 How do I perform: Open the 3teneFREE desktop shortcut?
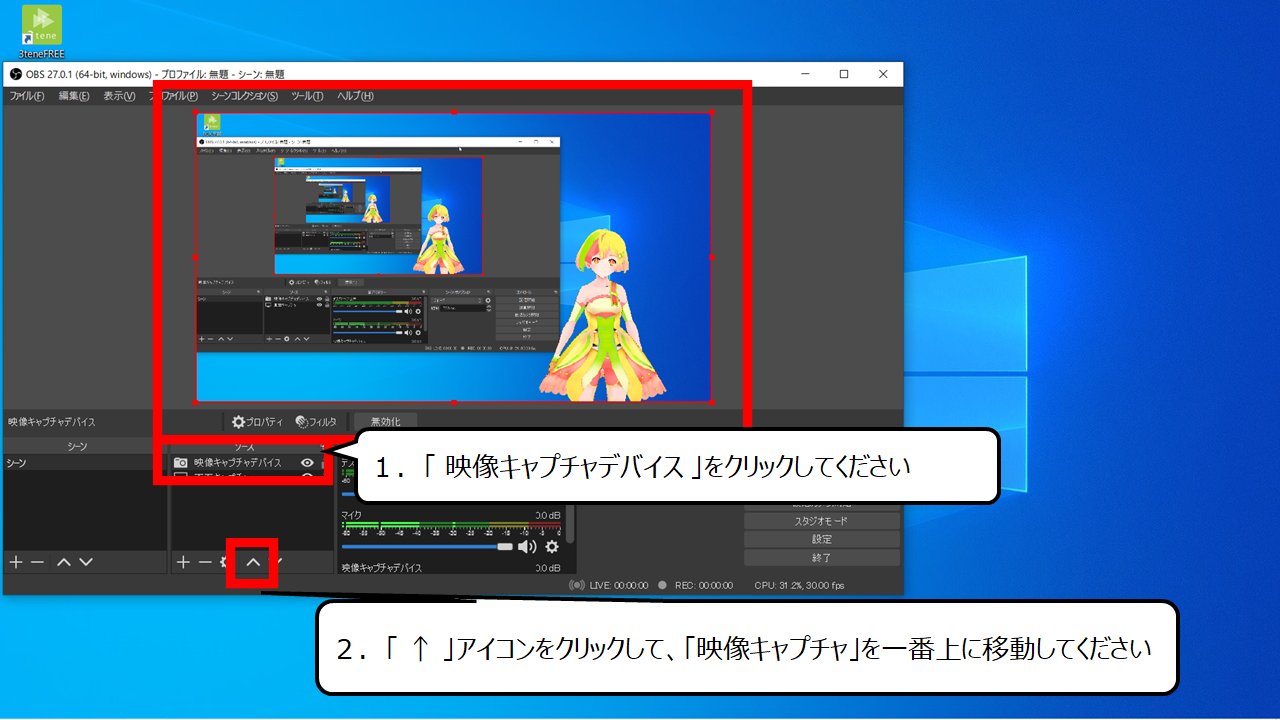(41, 32)
